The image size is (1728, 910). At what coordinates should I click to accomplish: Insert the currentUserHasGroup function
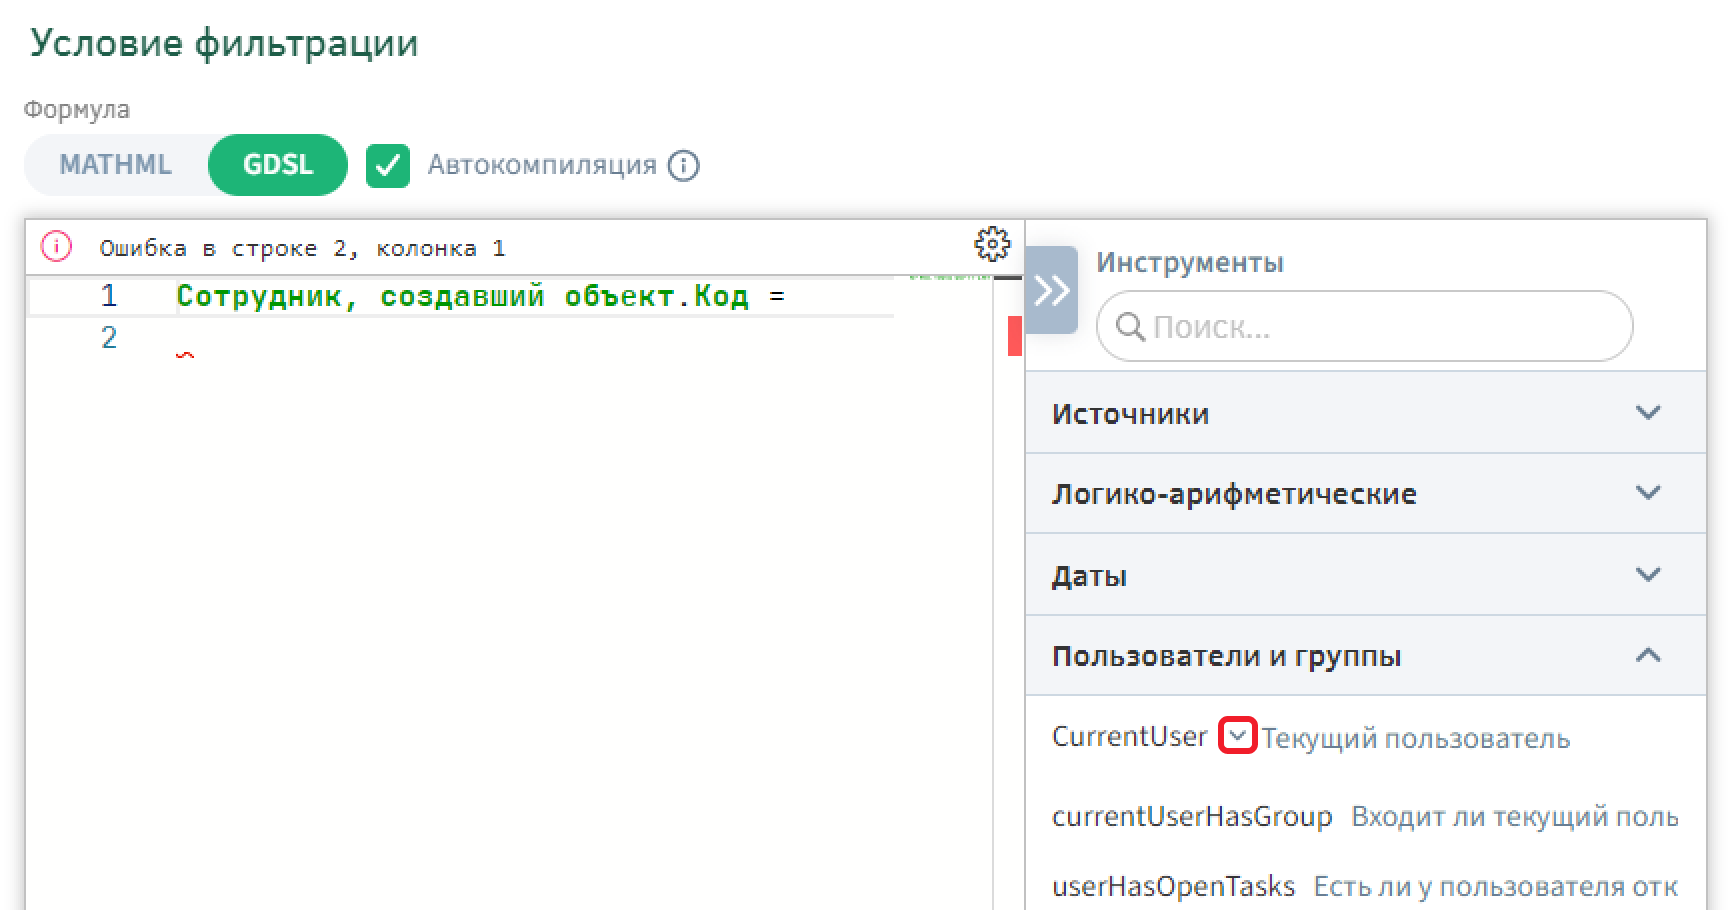point(1191,817)
